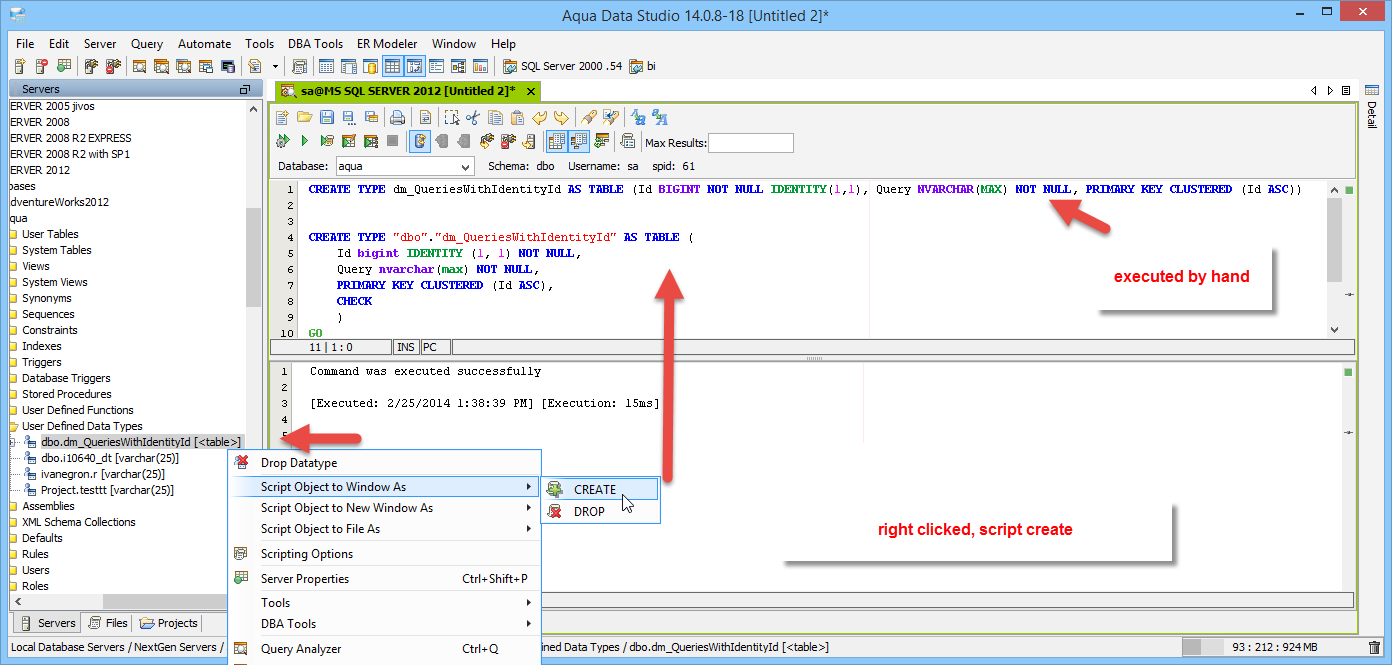Toggle the auto-commit button in query toolbar

click(x=420, y=141)
